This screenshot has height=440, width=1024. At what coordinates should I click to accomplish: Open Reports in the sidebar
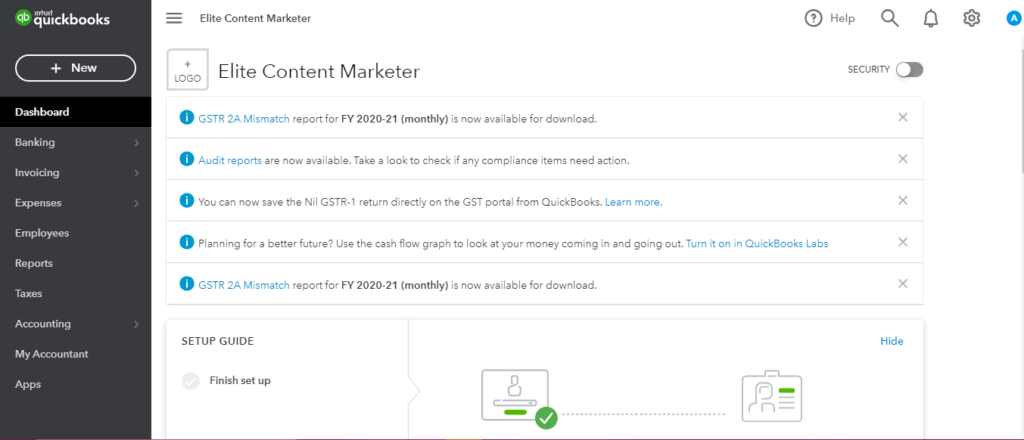34,264
